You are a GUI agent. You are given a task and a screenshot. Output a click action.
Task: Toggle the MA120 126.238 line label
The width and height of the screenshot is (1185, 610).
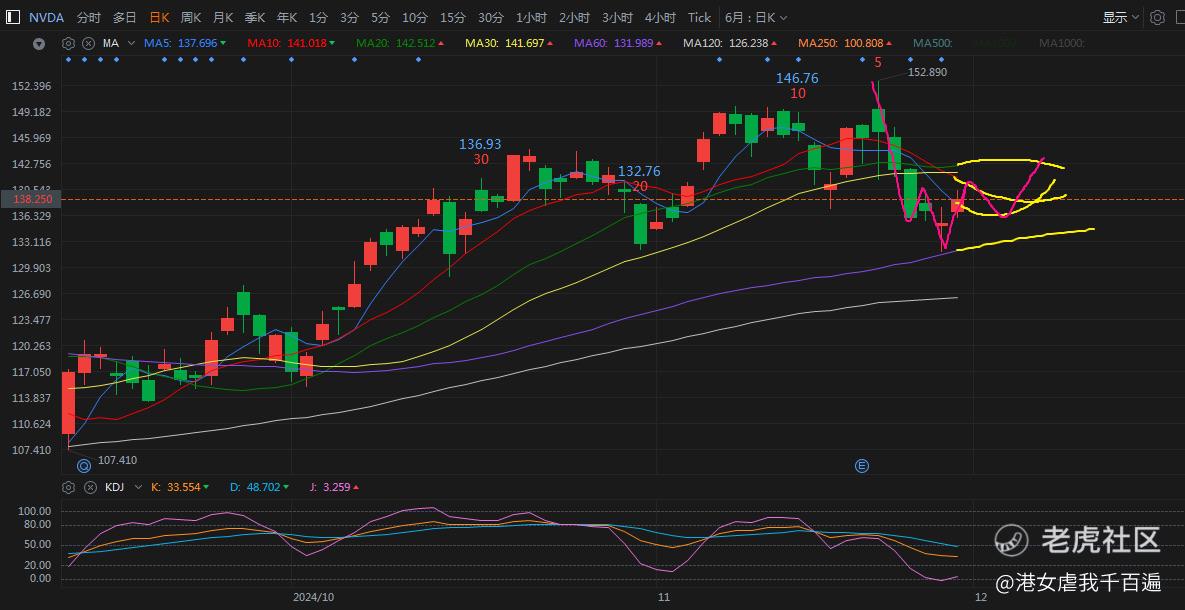(730, 44)
